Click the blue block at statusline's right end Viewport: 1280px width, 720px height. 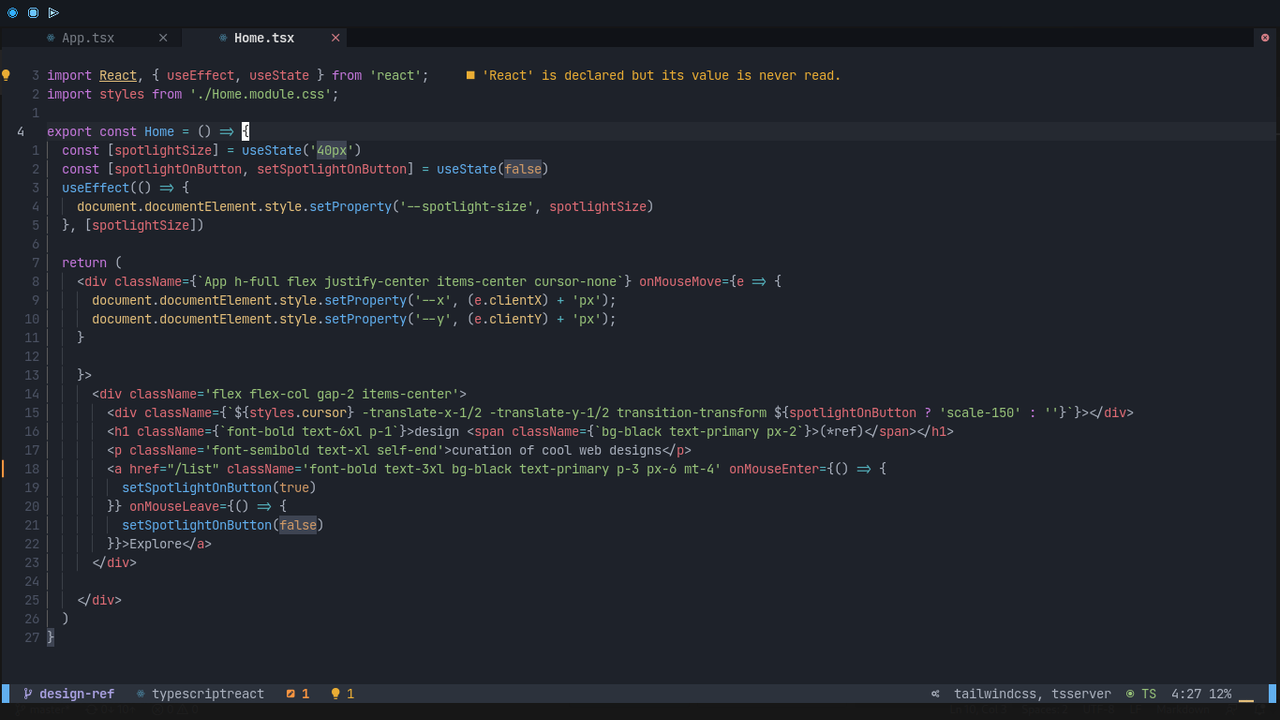(1273, 693)
